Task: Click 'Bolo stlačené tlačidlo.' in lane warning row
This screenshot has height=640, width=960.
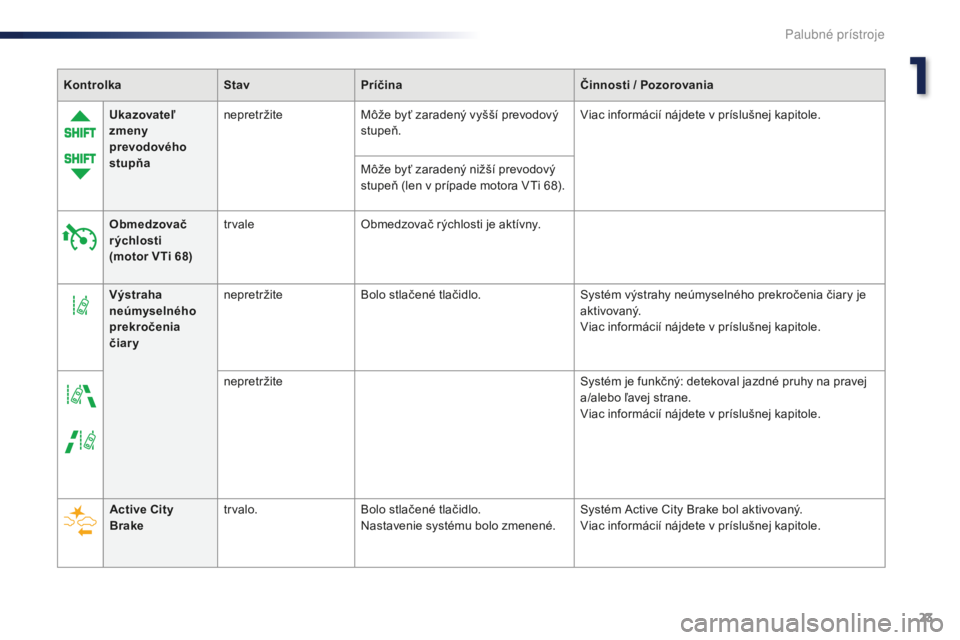Action: (421, 295)
